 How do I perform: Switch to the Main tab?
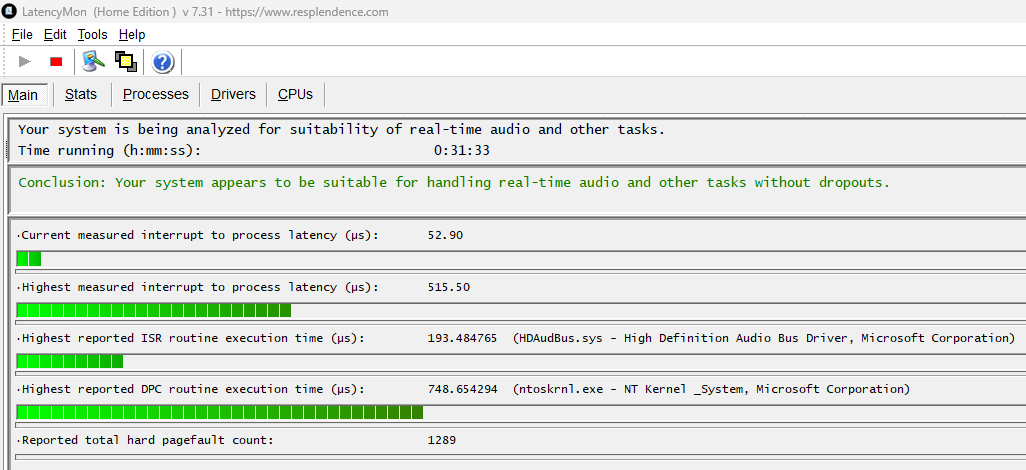(24, 95)
